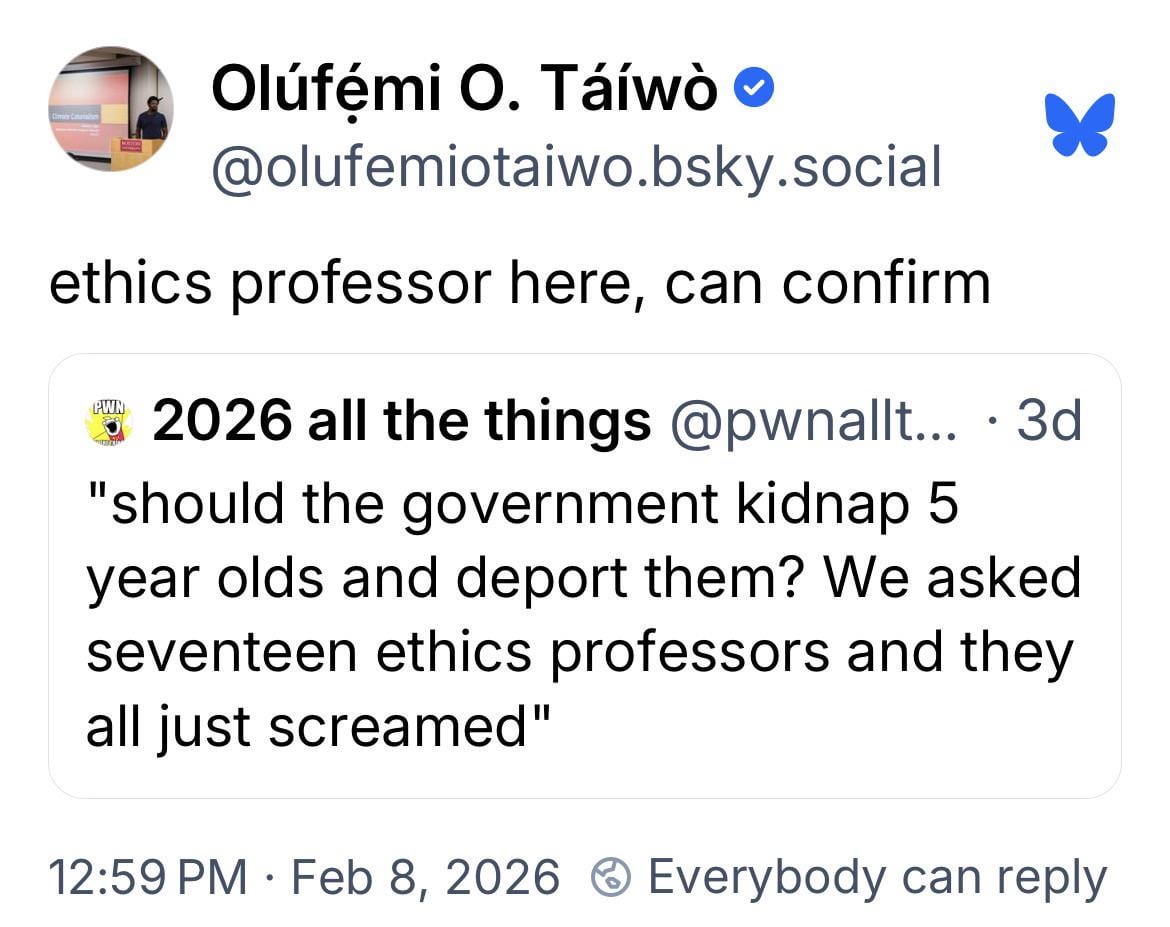Open the quoted line starting "should the government"

pyautogui.click(x=521, y=504)
